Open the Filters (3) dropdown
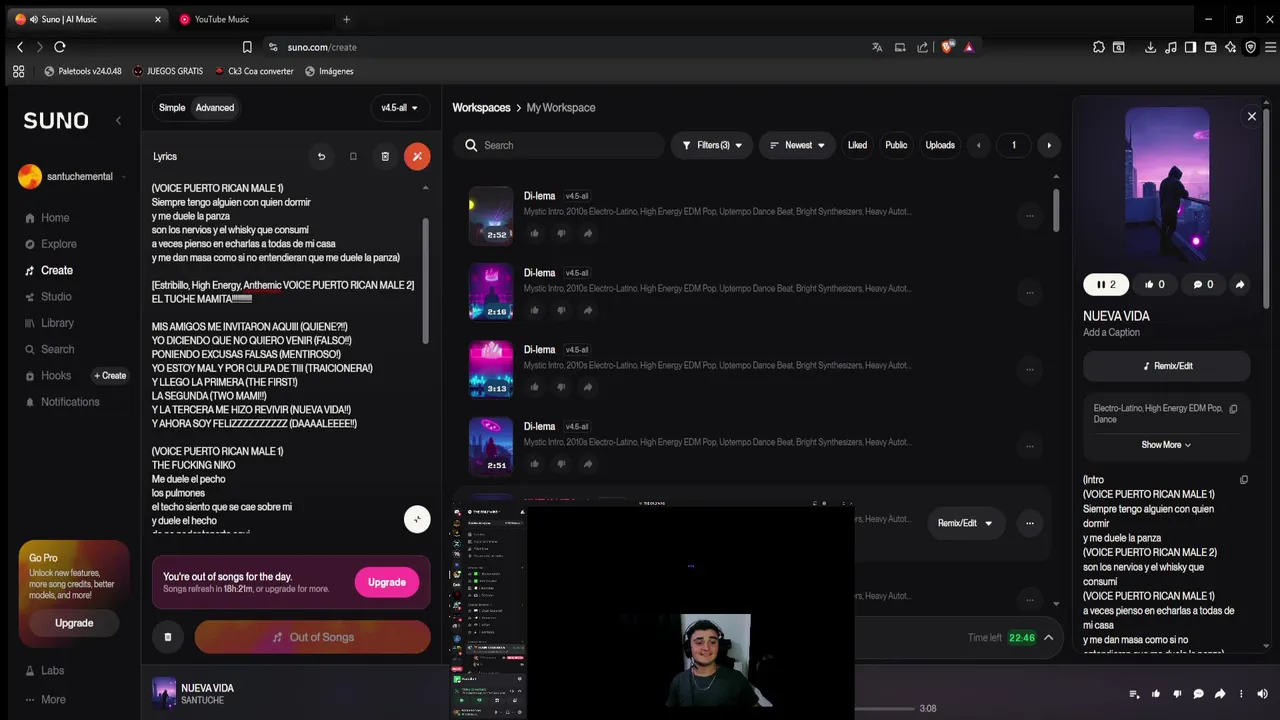Image resolution: width=1280 pixels, height=720 pixels. (711, 145)
